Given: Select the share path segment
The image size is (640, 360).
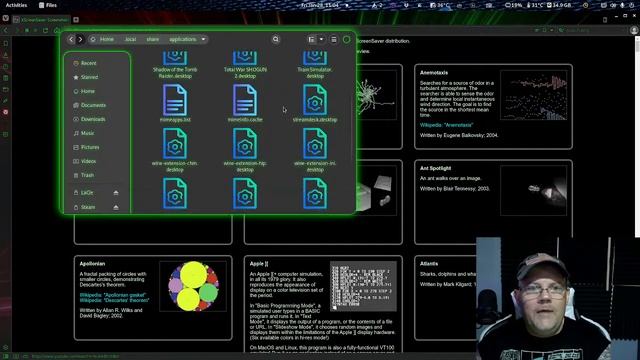Looking at the screenshot, I should point(153,39).
